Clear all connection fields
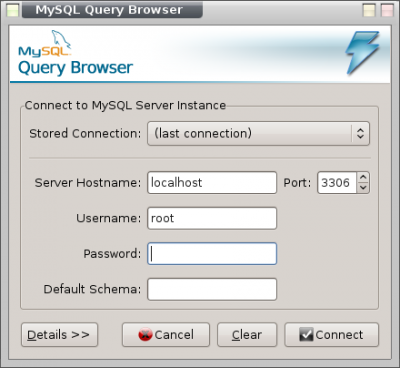Viewport: 400px width, 368px height. tap(247, 335)
